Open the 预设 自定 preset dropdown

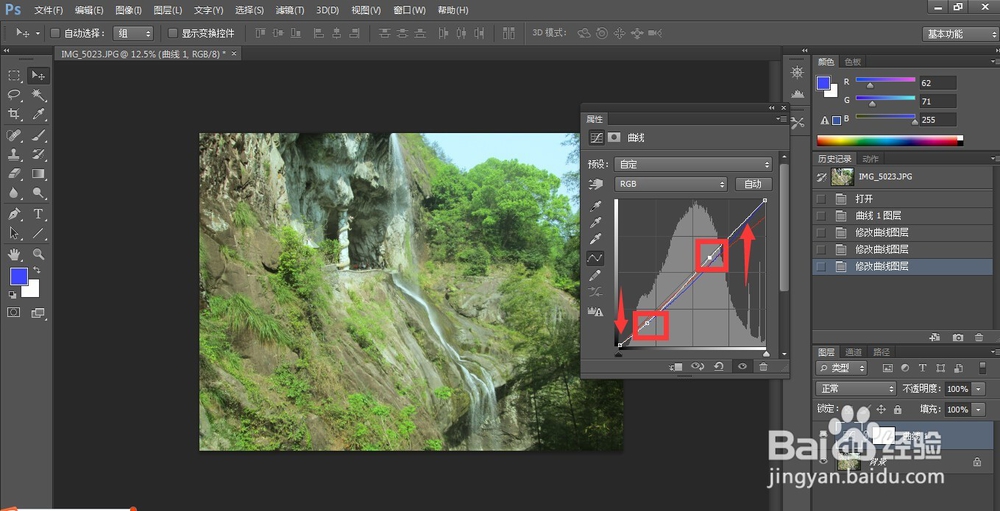click(x=693, y=164)
